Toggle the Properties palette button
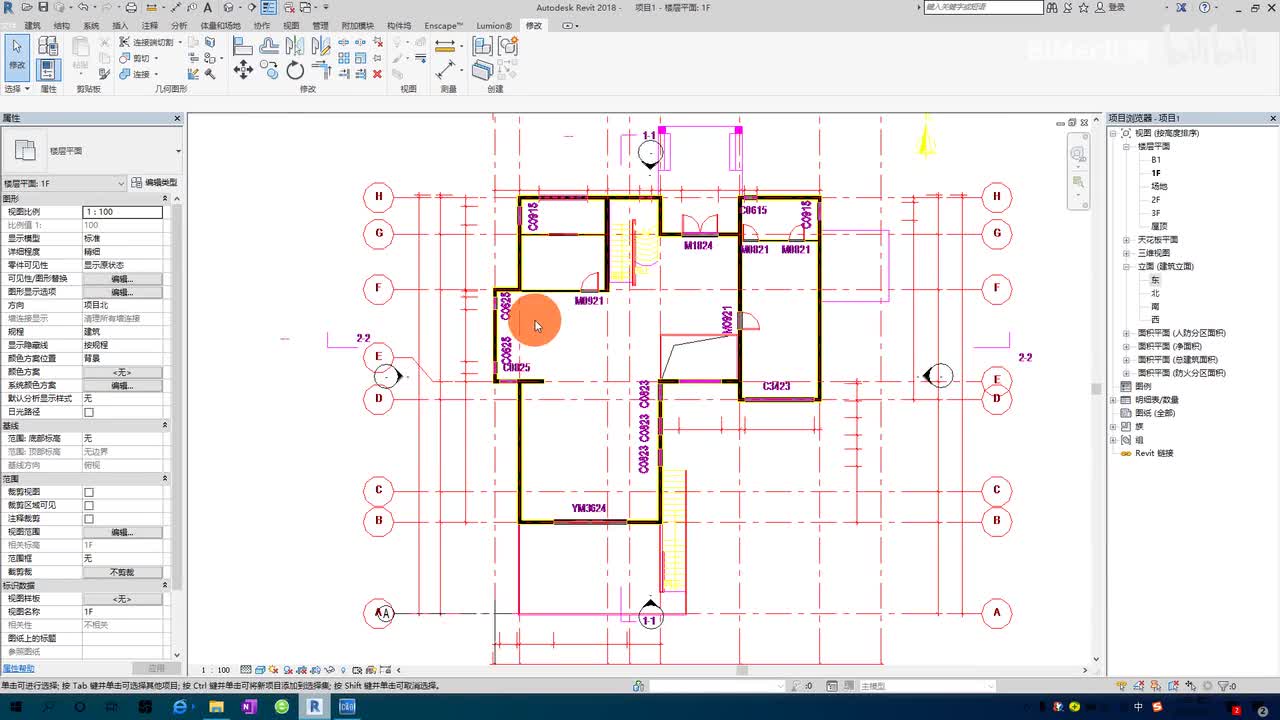Viewport: 1280px width, 720px height. click(48, 69)
